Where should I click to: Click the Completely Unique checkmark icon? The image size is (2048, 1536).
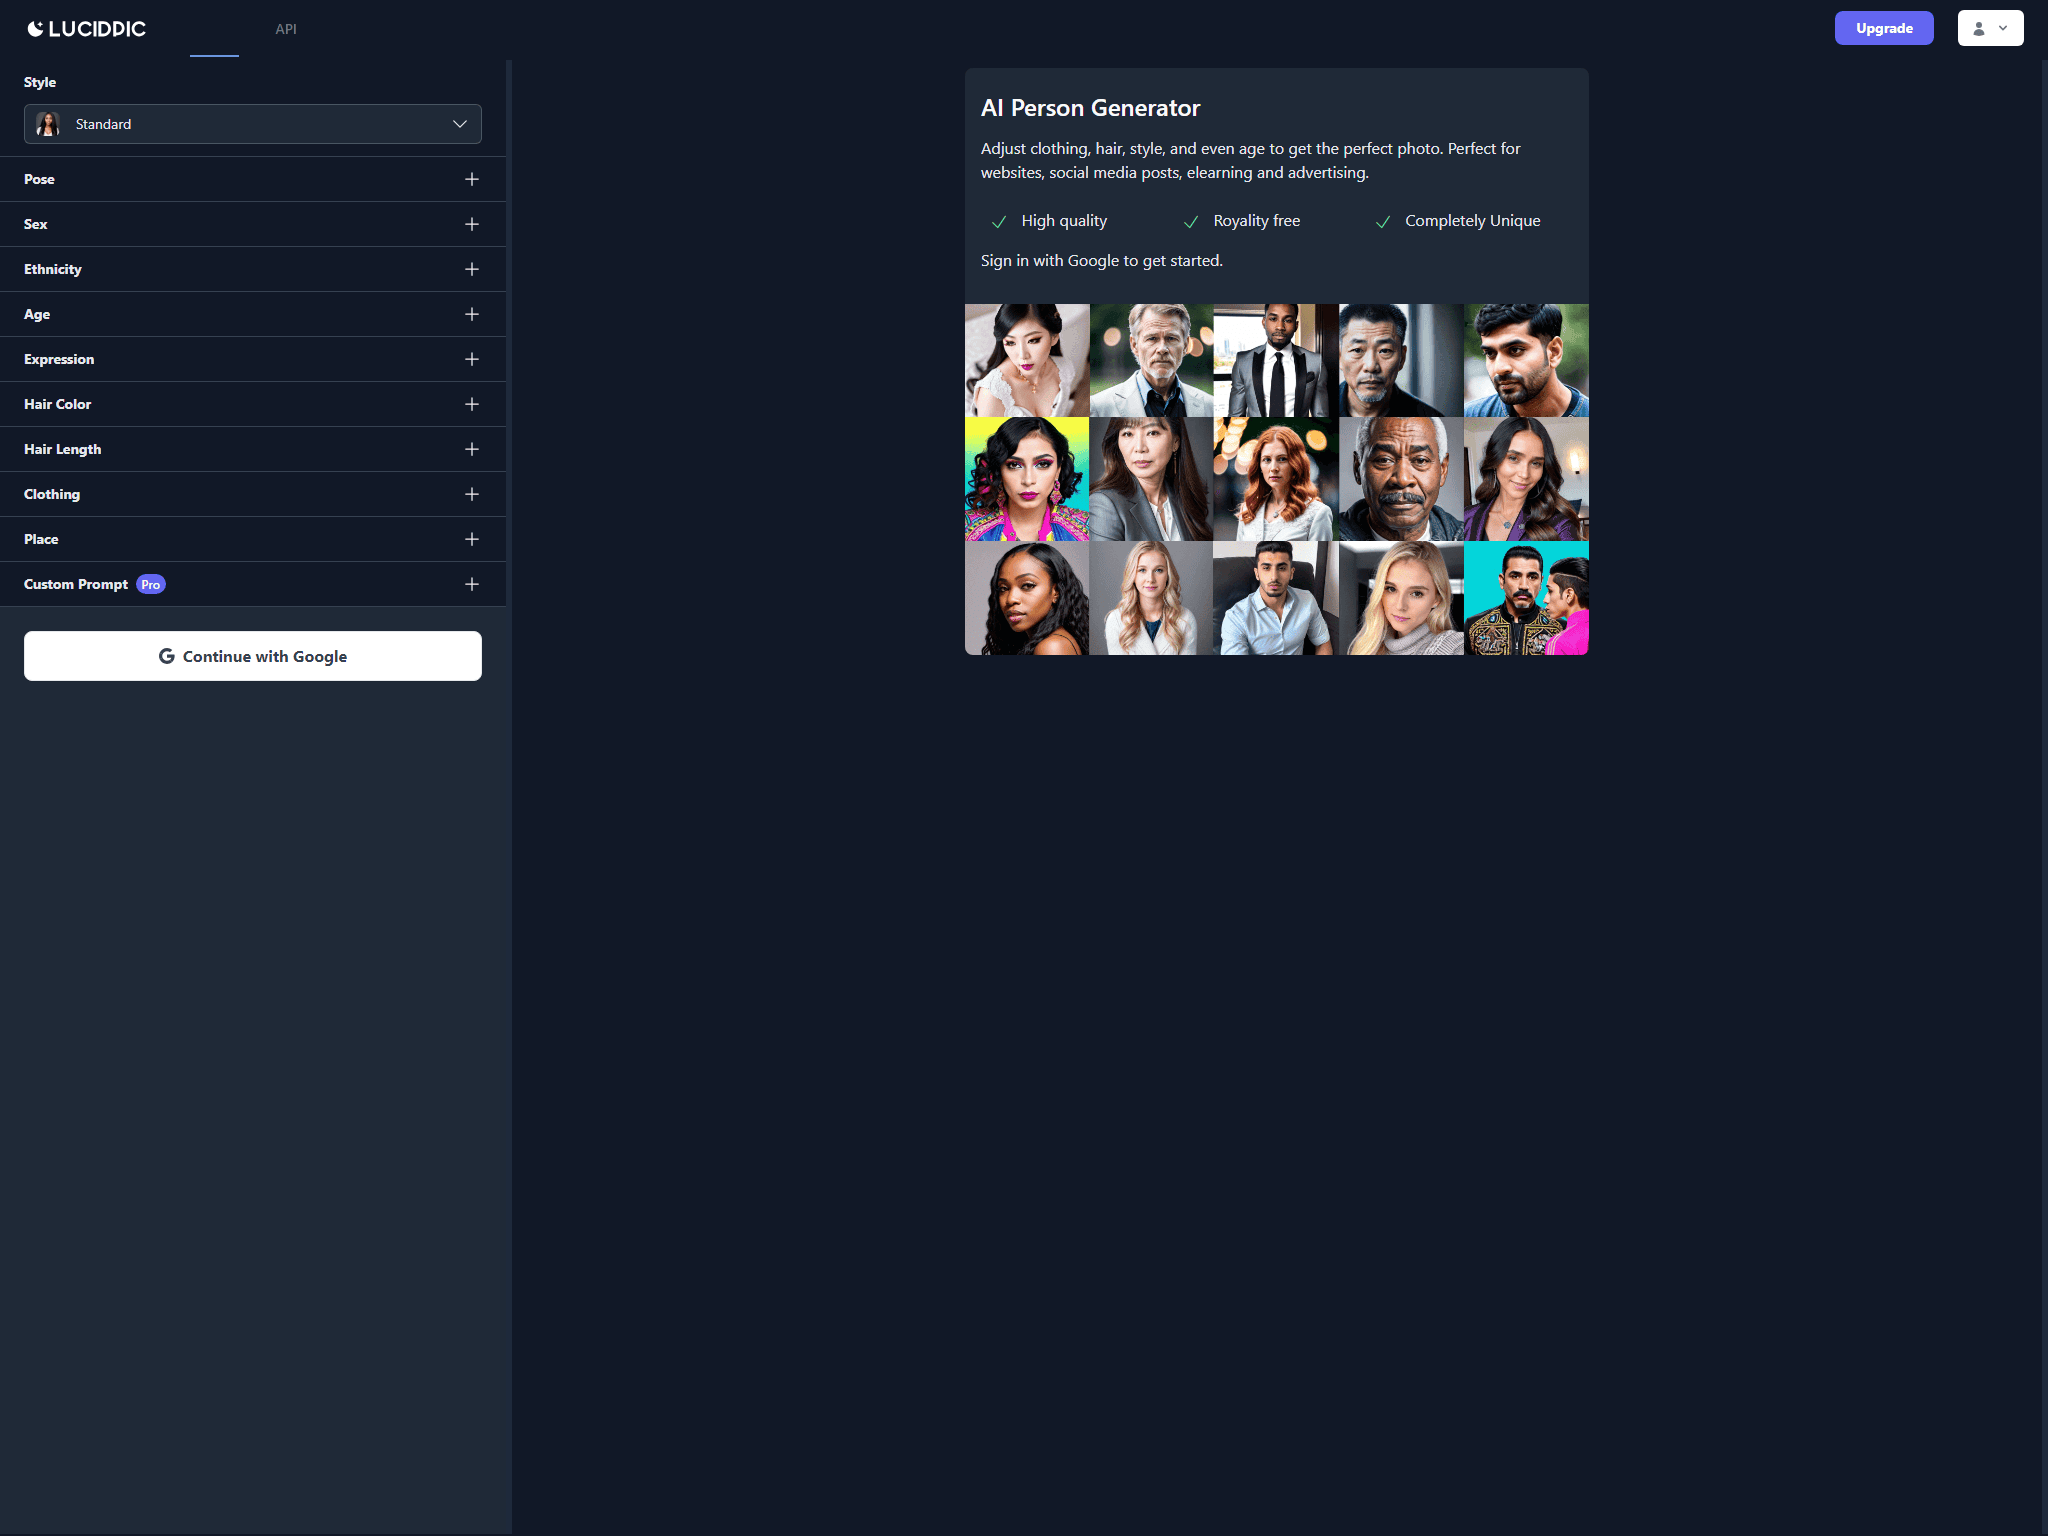(1382, 222)
